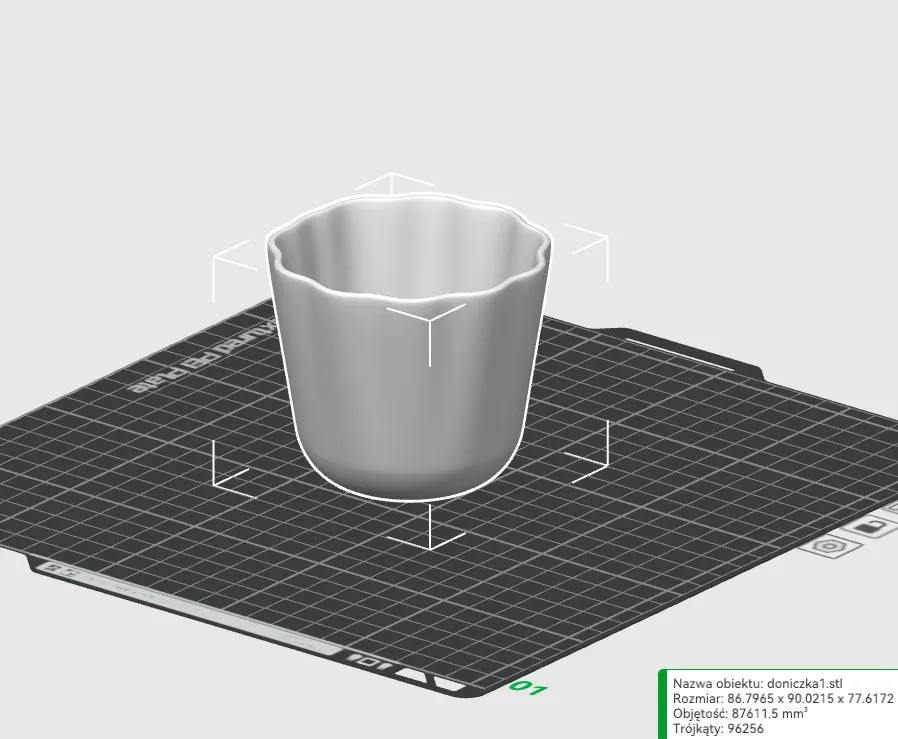Screen dimensions: 898x739
Task: Click the white handle mark at the plate's rear
Action: coord(680,355)
